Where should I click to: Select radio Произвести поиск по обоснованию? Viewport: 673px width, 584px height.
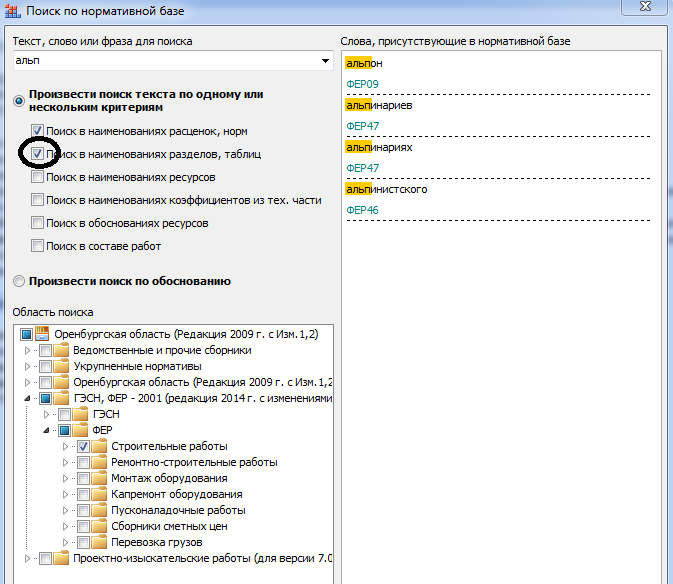(19, 281)
